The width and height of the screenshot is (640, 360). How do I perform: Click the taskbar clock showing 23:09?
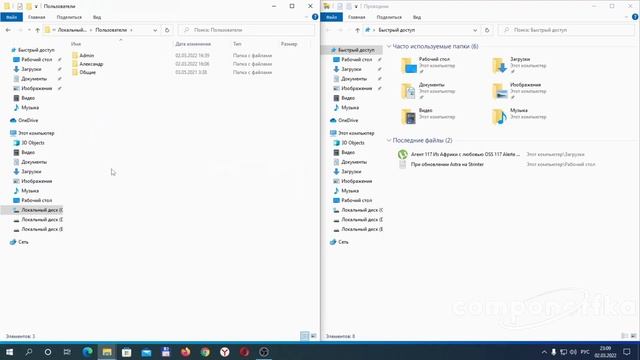point(605,352)
